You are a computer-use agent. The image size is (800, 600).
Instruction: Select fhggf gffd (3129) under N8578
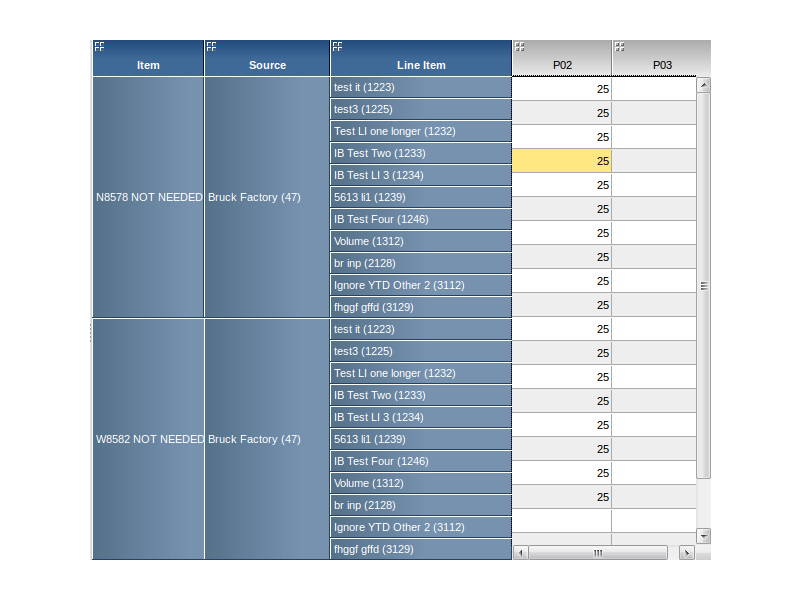tap(421, 307)
